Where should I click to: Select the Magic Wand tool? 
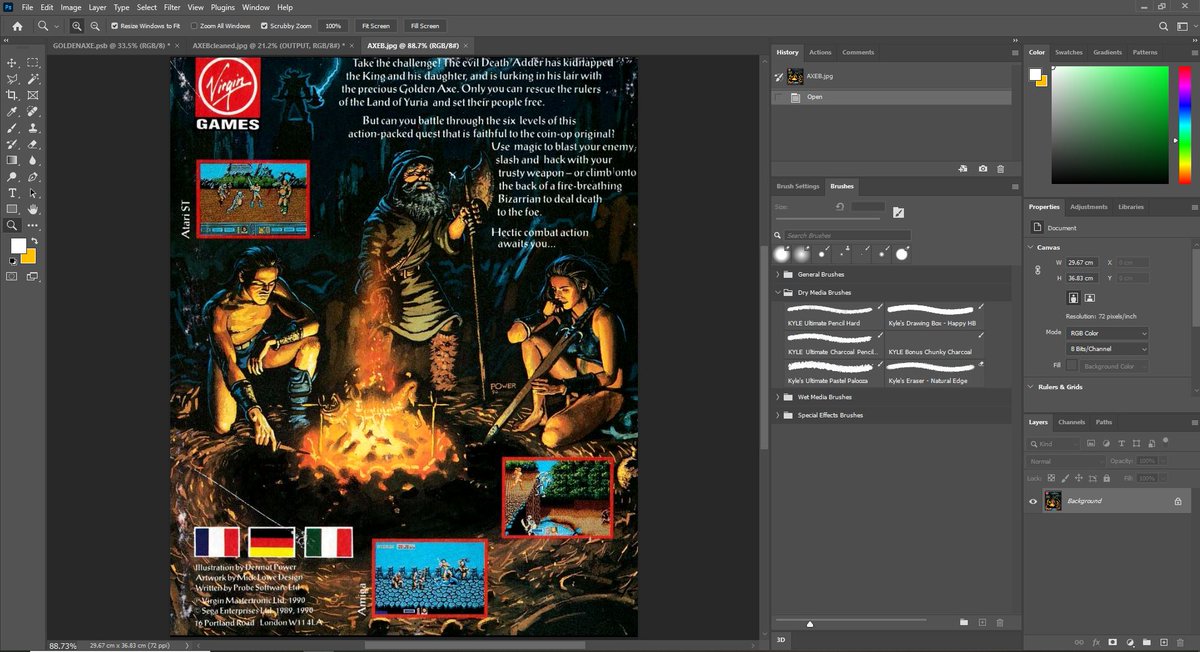click(33, 78)
